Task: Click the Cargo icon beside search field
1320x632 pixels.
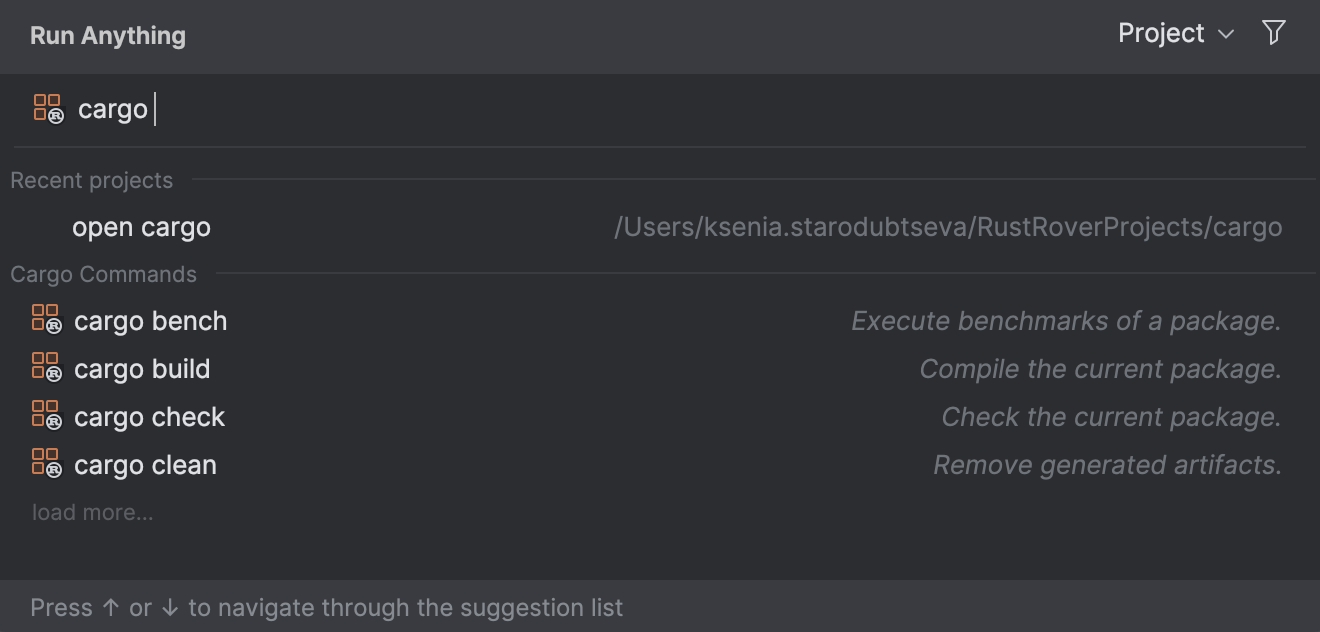Action: pyautogui.click(x=48, y=109)
